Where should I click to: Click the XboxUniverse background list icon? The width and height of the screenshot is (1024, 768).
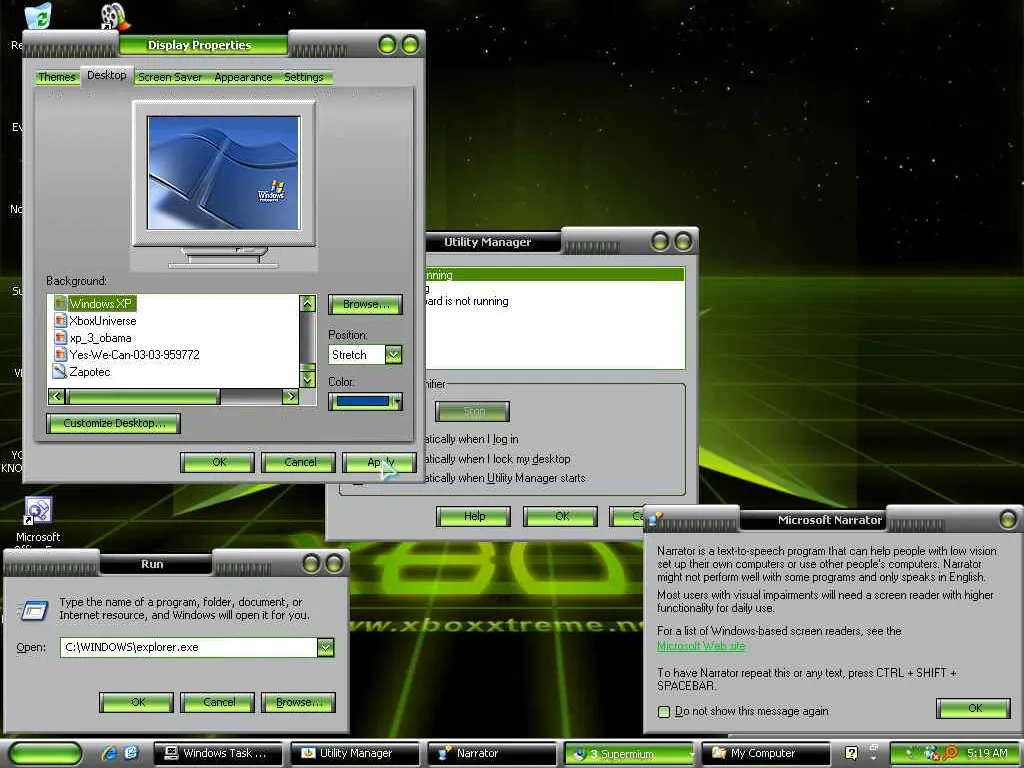click(x=60, y=320)
